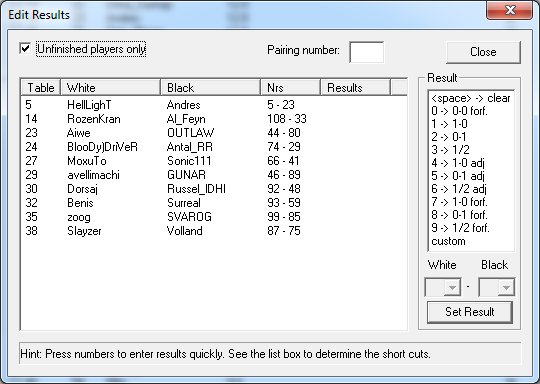This screenshot has height=384, width=540.
Task: Select the RozenKran vs Al_Feyn pairing
Action: 214,119
